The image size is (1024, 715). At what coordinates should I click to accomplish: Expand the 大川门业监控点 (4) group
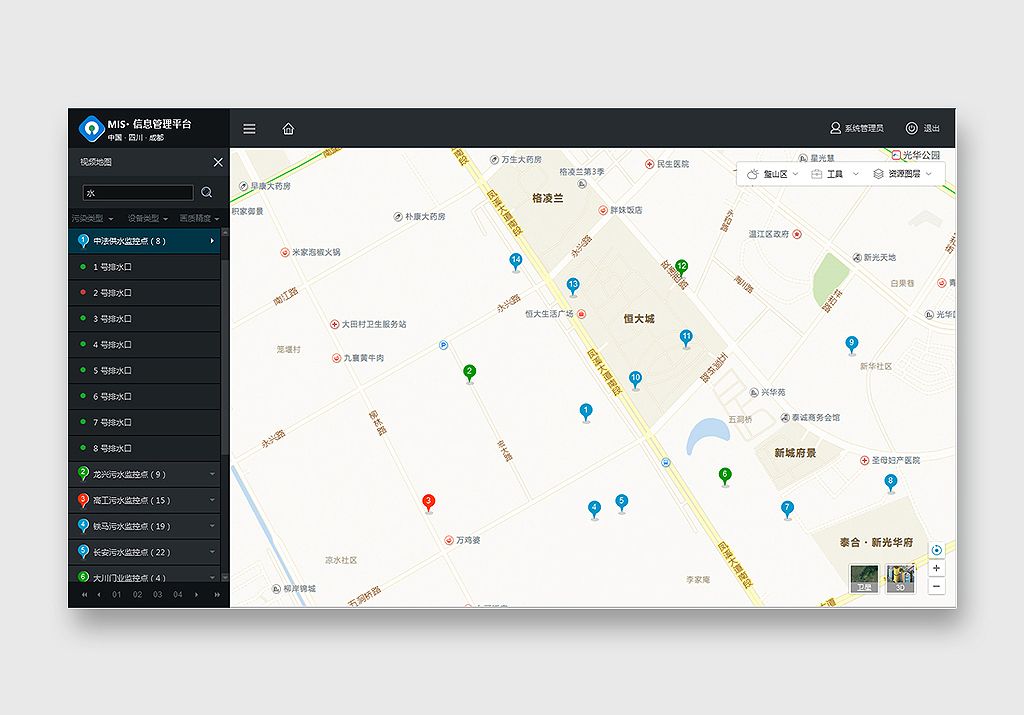144,576
